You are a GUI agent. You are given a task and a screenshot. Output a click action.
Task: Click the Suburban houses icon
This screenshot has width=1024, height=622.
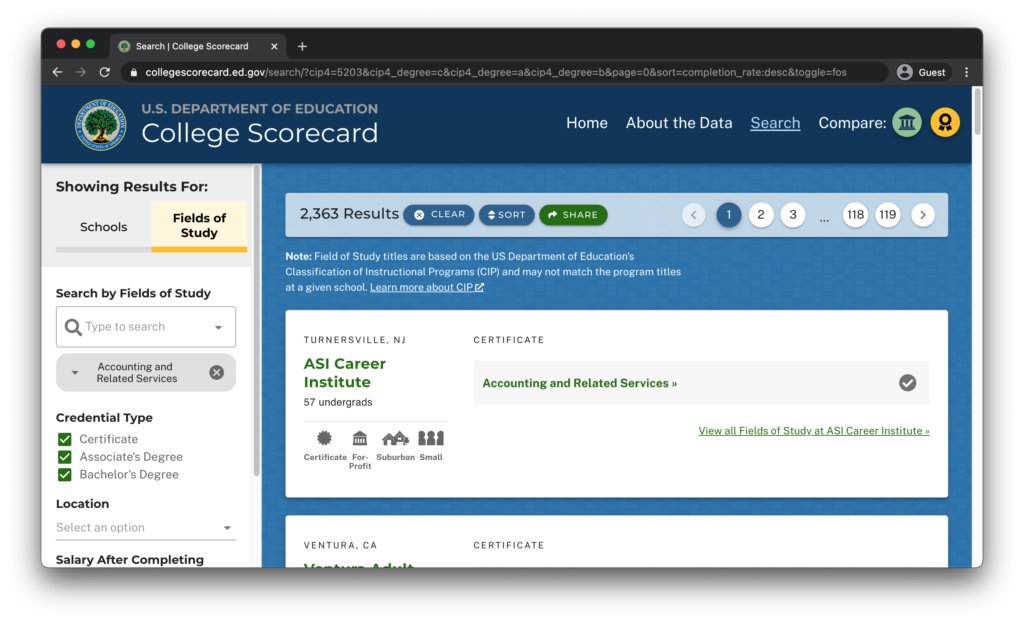pos(395,438)
